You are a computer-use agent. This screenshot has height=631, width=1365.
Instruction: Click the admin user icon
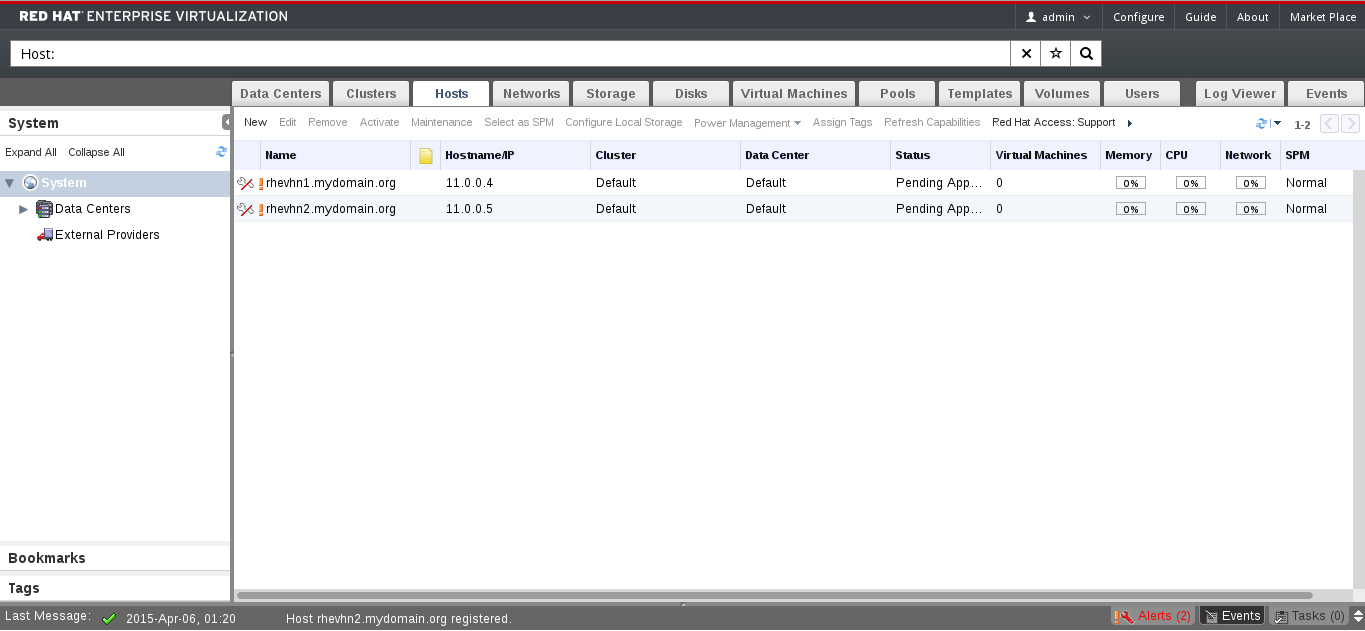[x=1031, y=17]
